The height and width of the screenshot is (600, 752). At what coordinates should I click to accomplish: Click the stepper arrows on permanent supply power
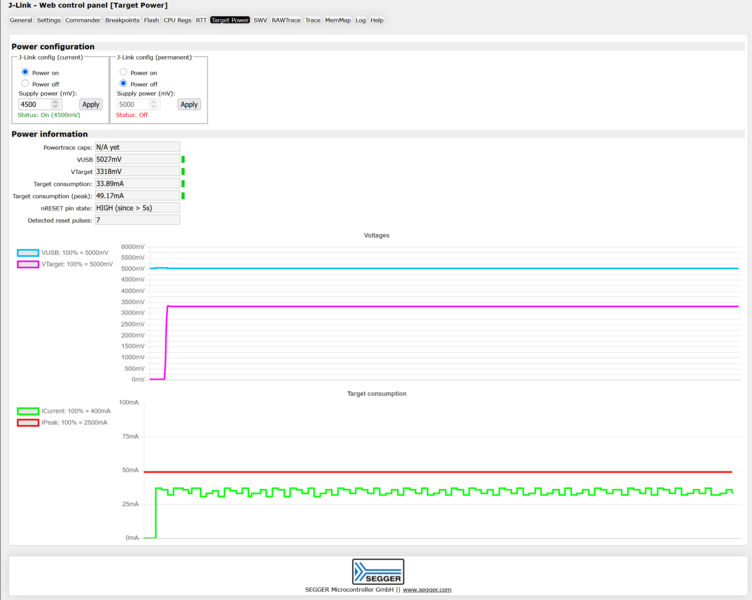click(x=153, y=104)
